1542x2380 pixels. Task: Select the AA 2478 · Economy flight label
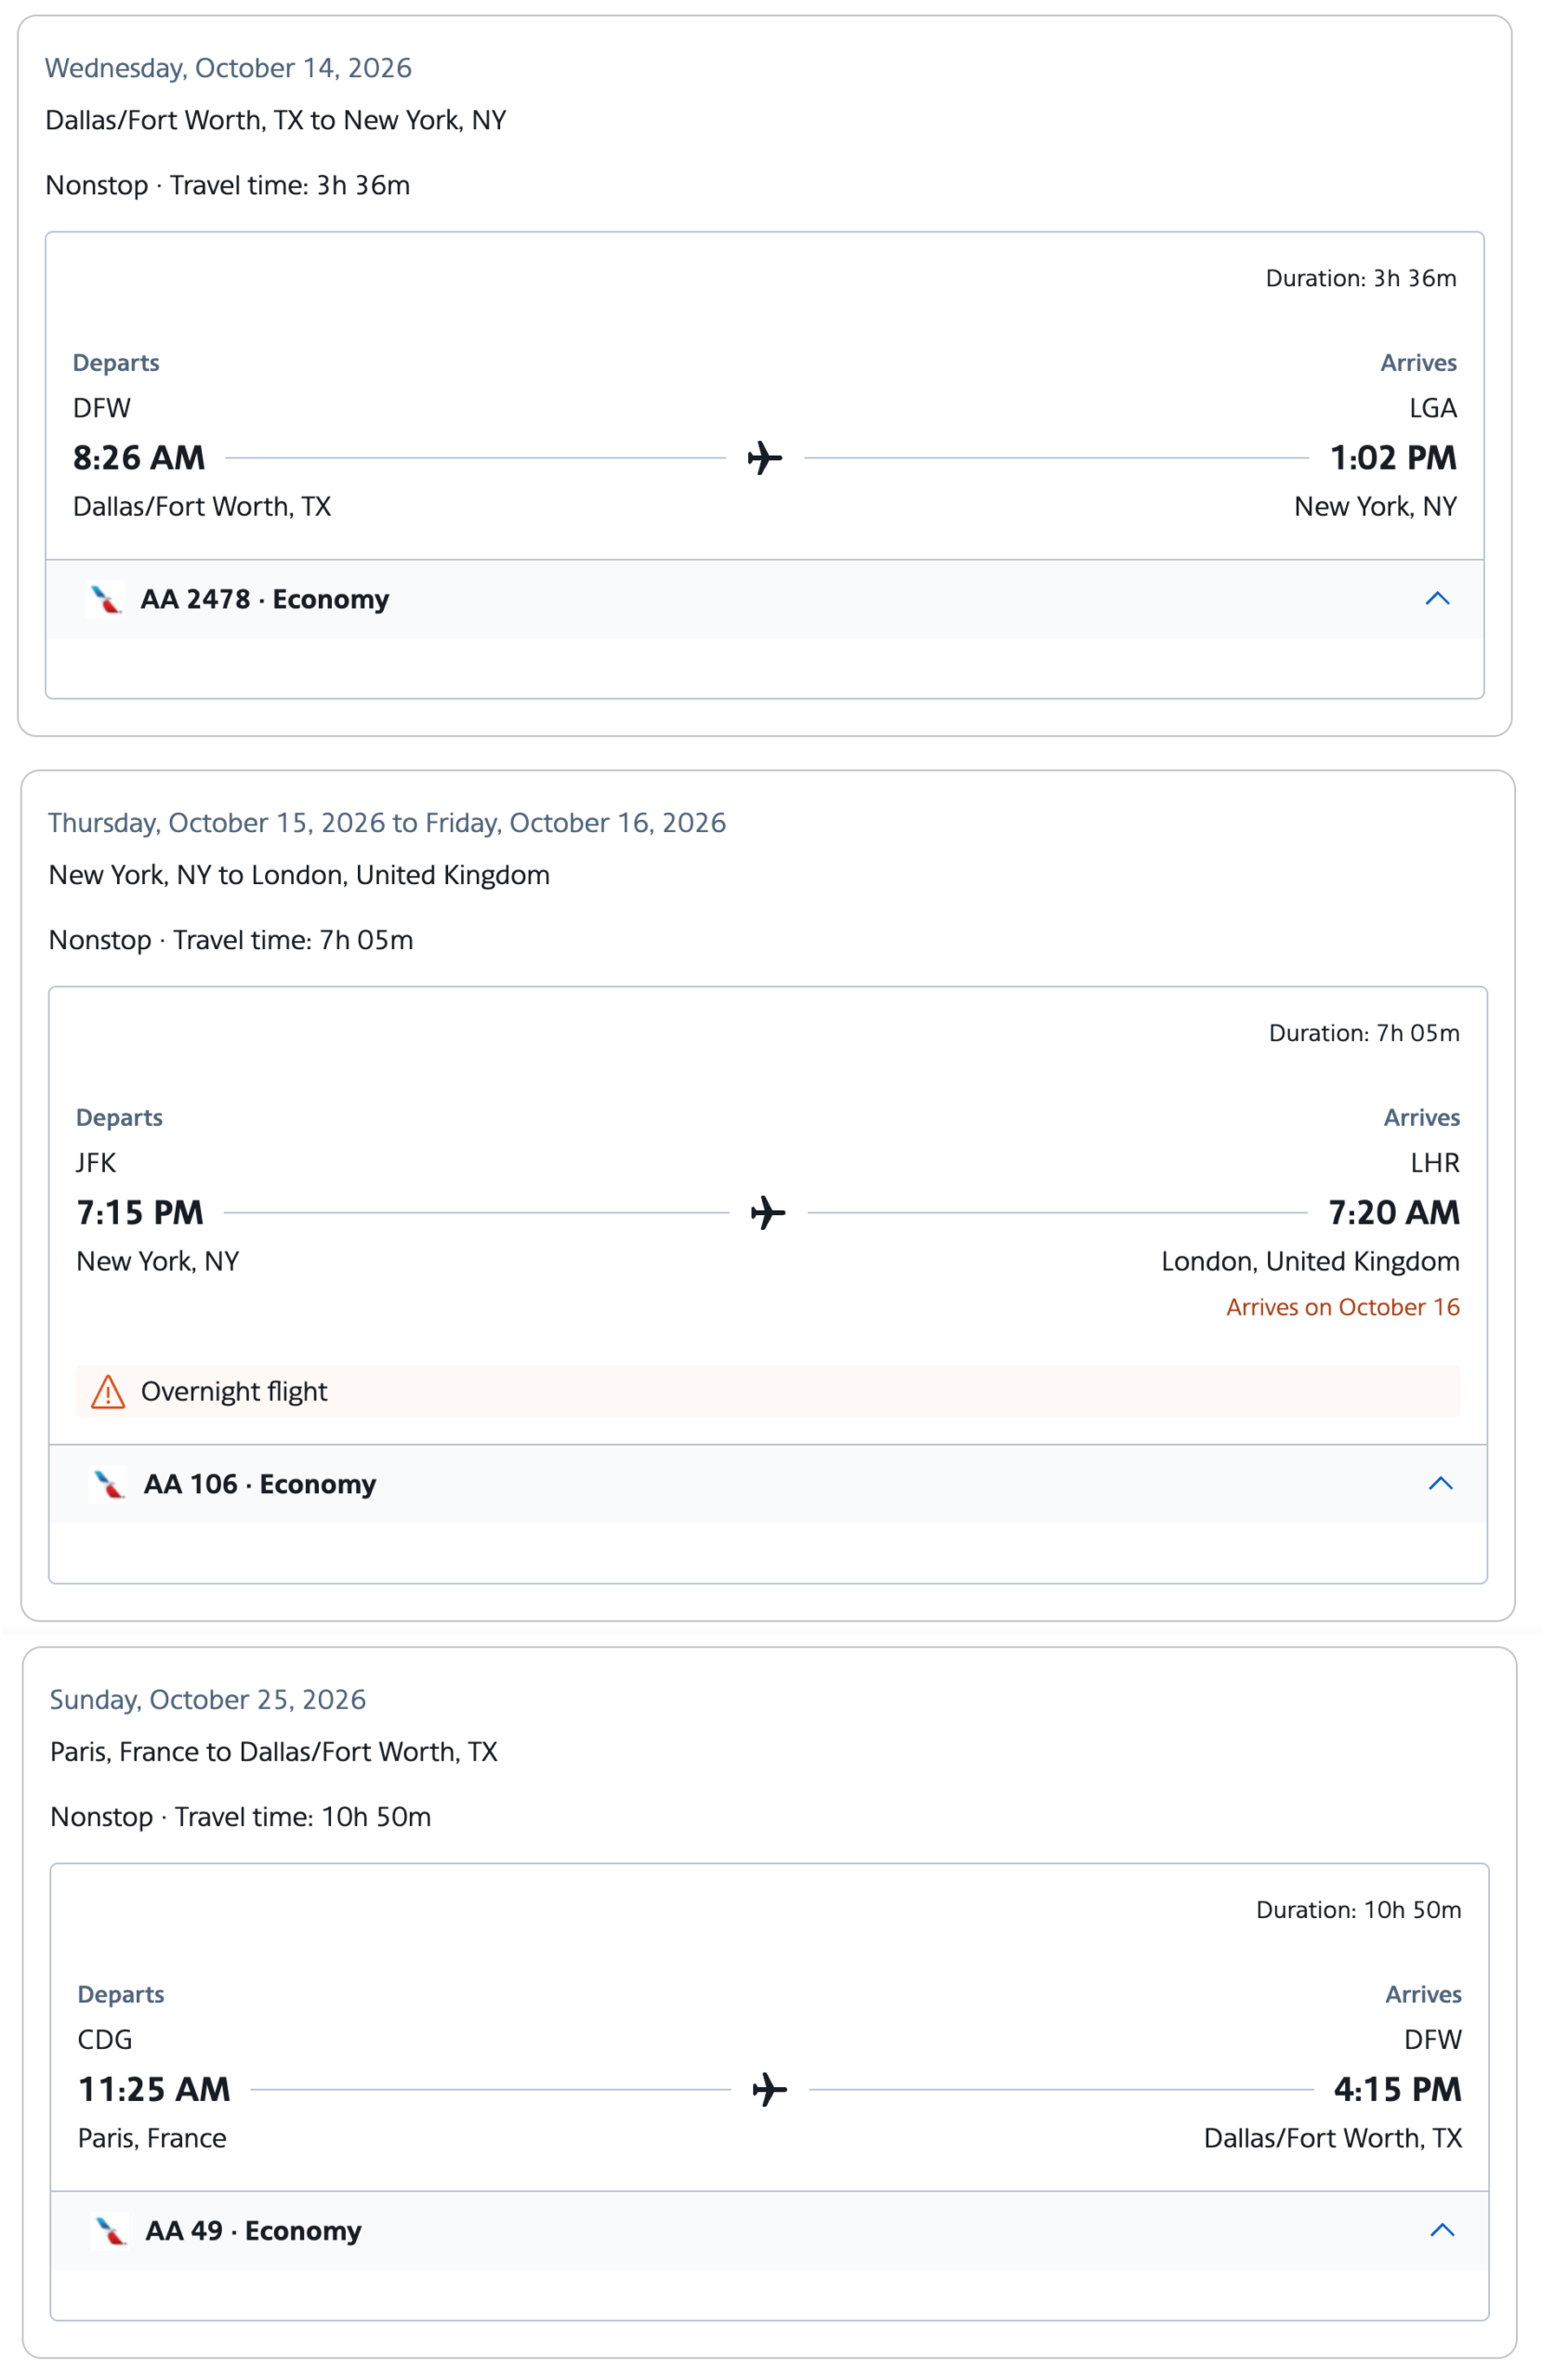265,599
